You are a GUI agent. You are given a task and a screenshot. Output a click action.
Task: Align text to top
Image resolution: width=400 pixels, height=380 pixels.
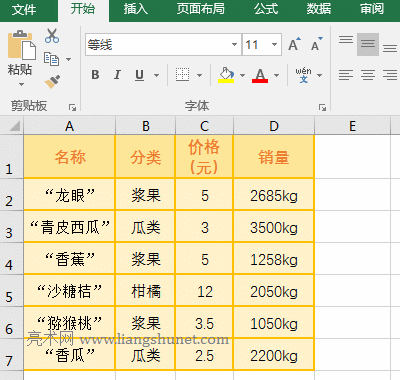point(346,41)
